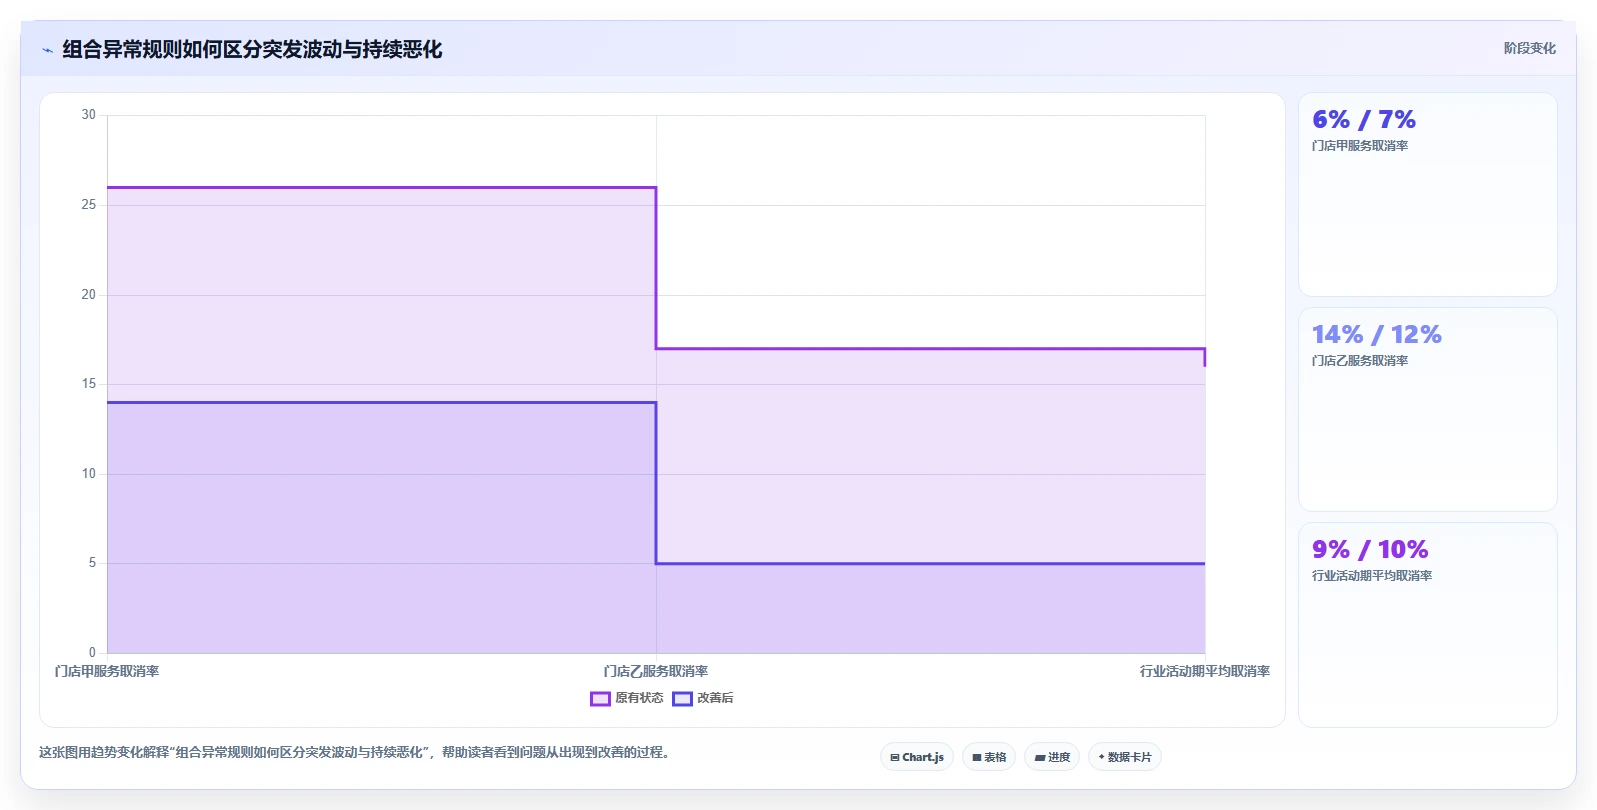Click the 门店甲服务取消率 card caption
Screen dimensions: 1597x810
click(1360, 146)
